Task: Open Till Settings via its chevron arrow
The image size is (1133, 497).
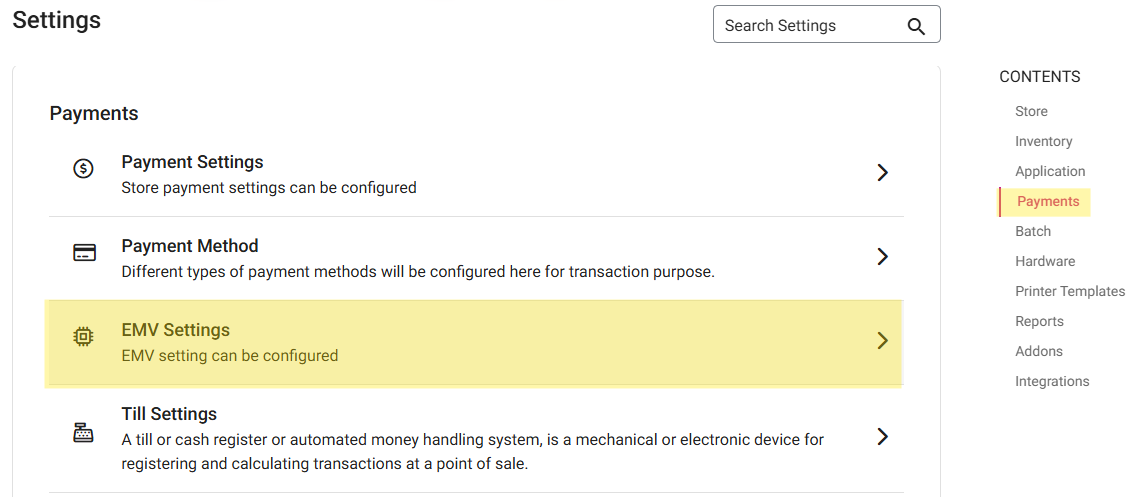Action: click(882, 437)
